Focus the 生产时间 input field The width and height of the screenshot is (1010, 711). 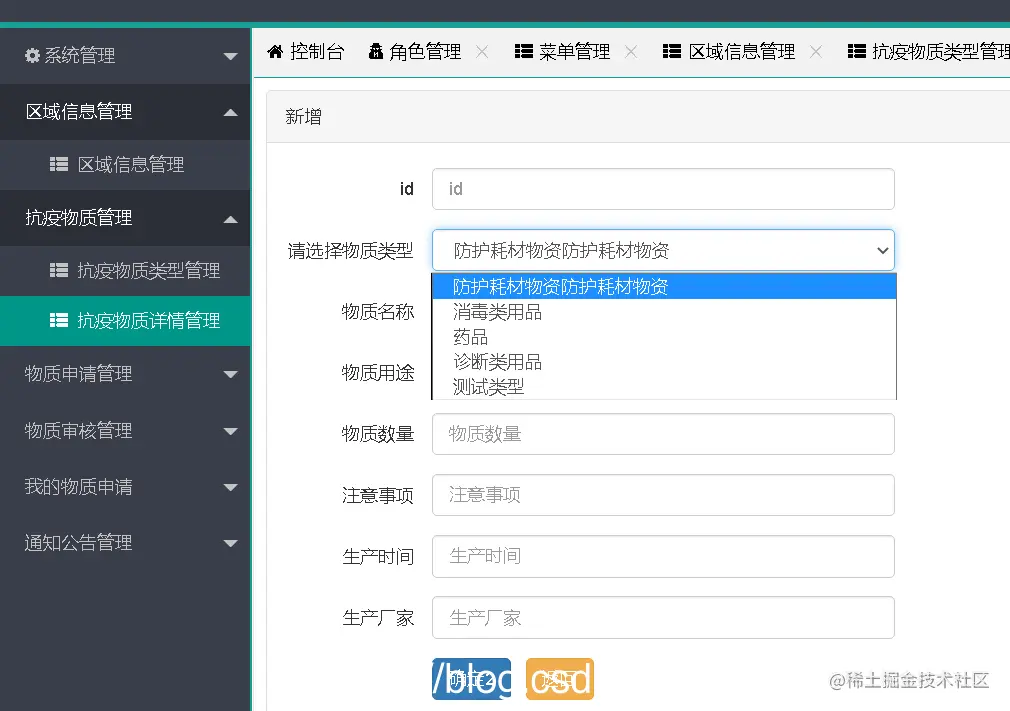(x=663, y=556)
